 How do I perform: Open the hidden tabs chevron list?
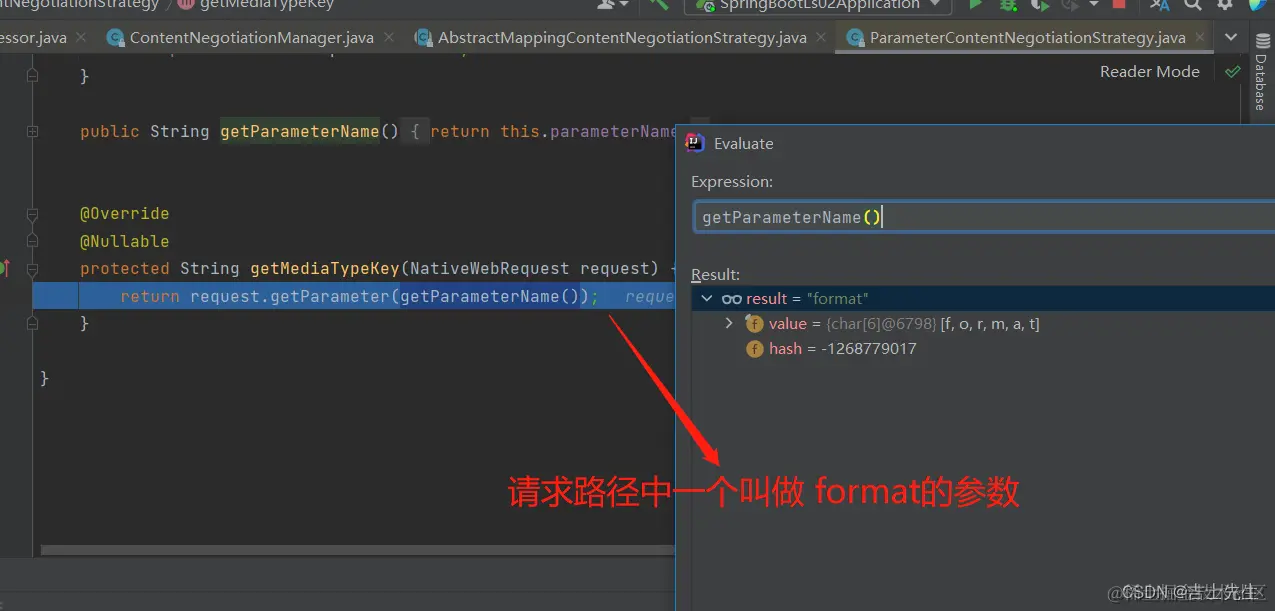point(1232,38)
